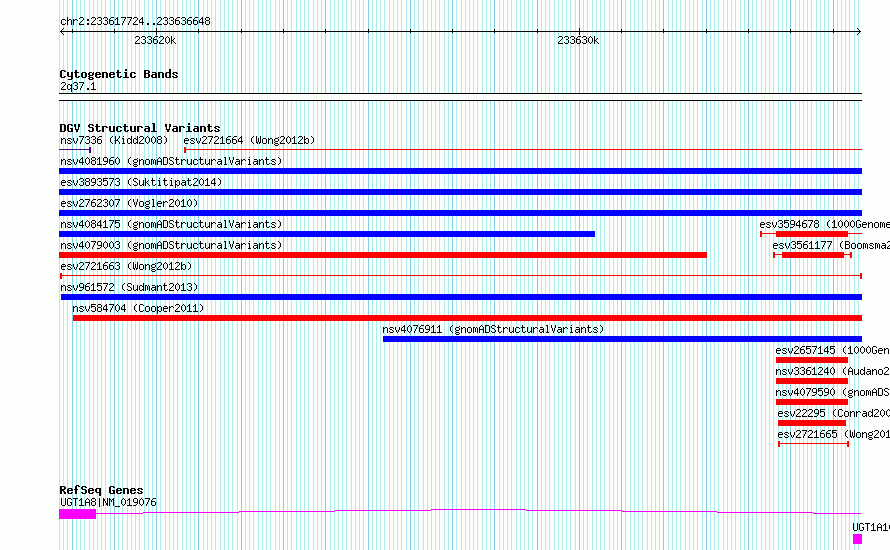Open the esv3561177 Boomsma label
The width and height of the screenshot is (890, 550).
click(x=831, y=245)
